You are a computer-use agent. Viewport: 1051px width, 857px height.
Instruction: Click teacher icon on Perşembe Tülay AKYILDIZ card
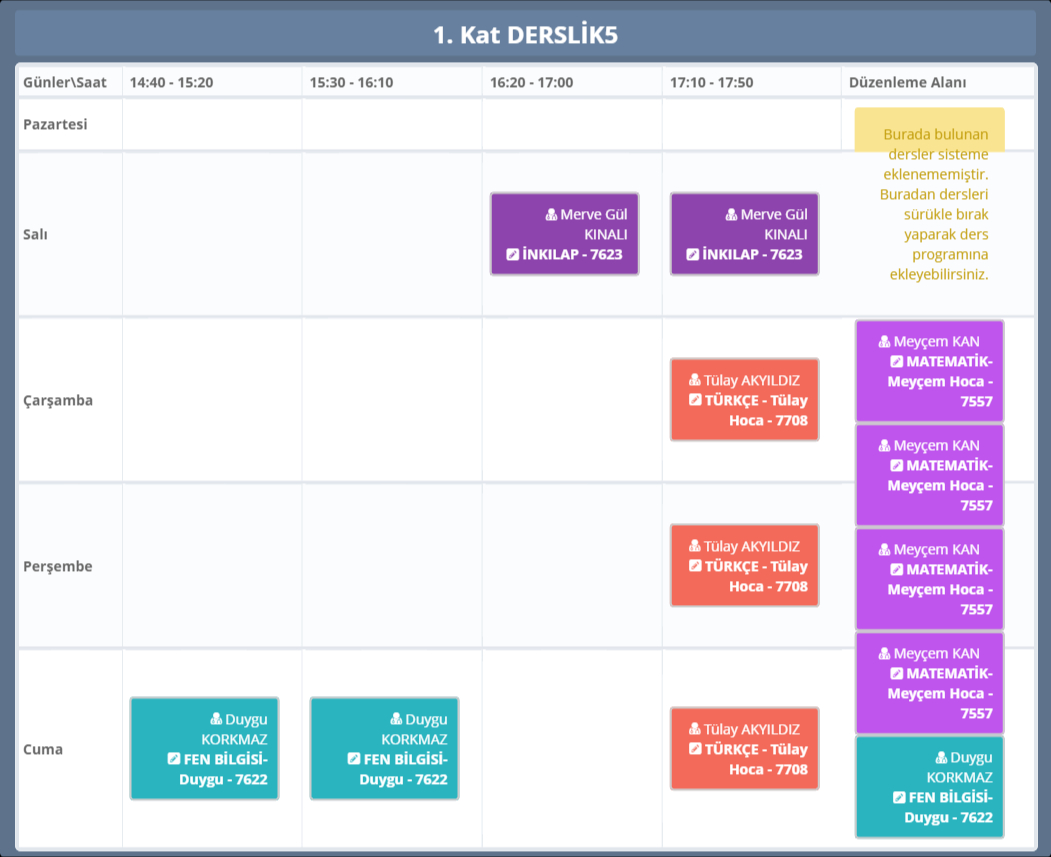tap(695, 546)
